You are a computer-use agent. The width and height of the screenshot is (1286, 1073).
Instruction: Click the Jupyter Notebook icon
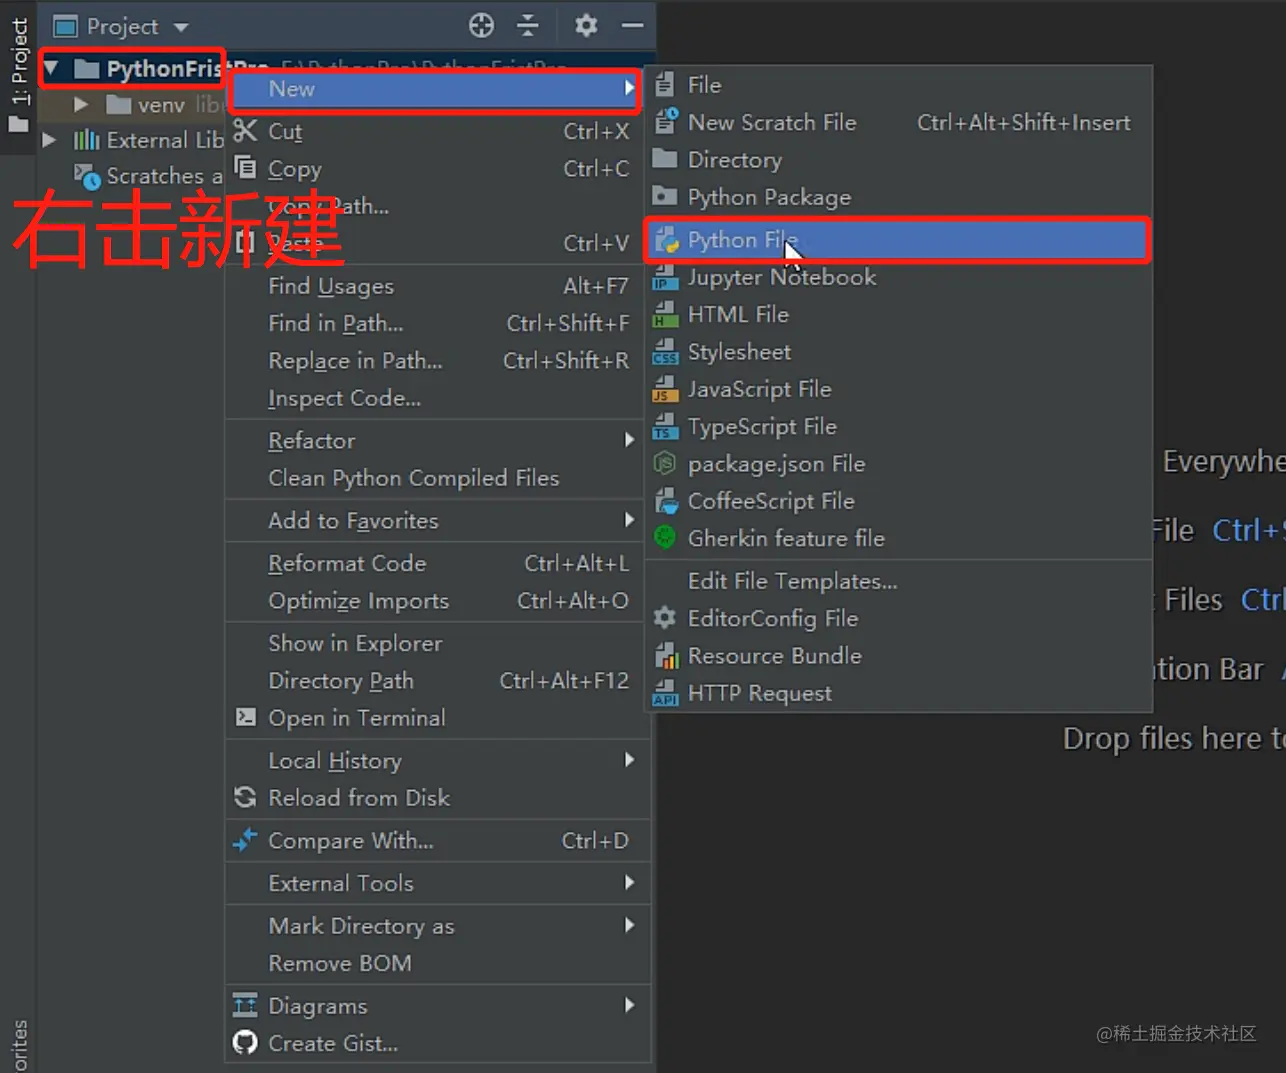[x=665, y=277]
